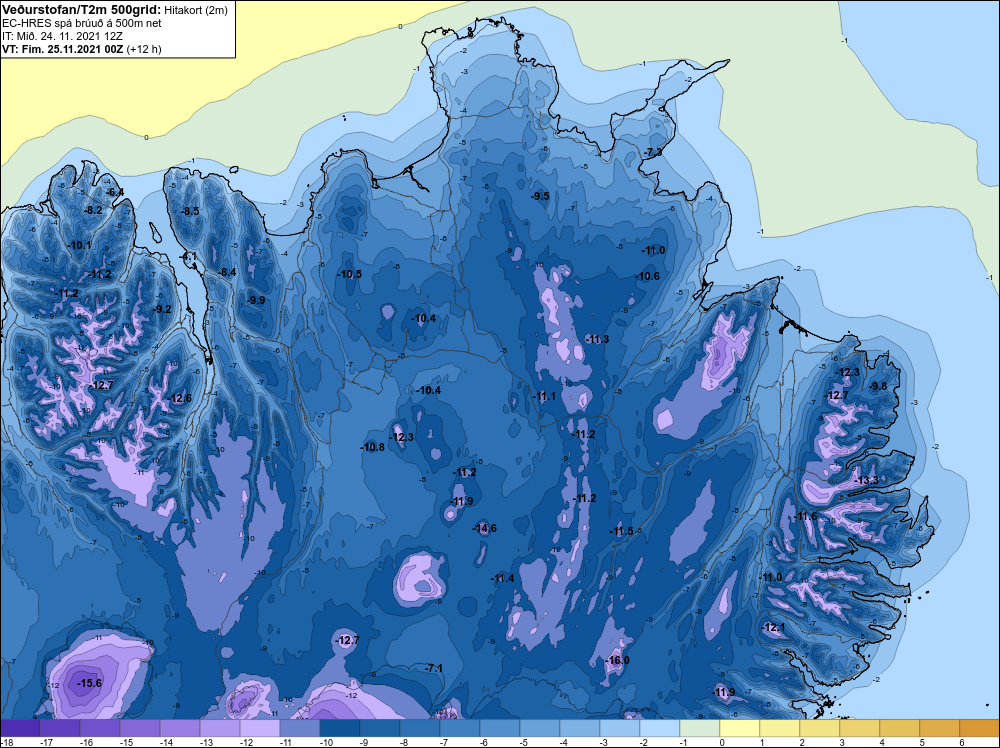Viewport: 1000px width, 748px height.
Task: Select the '-12.1' temperature label
Action: [x=774, y=627]
